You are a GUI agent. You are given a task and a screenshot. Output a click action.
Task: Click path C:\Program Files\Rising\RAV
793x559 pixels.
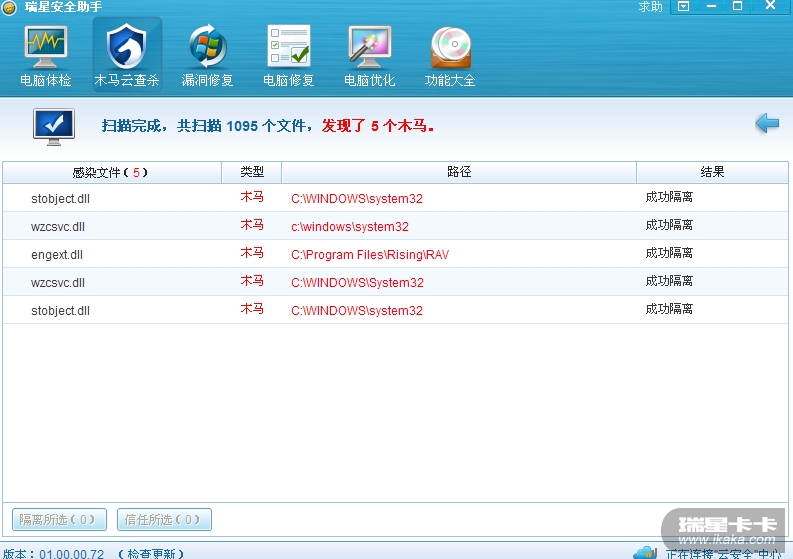[x=370, y=254]
